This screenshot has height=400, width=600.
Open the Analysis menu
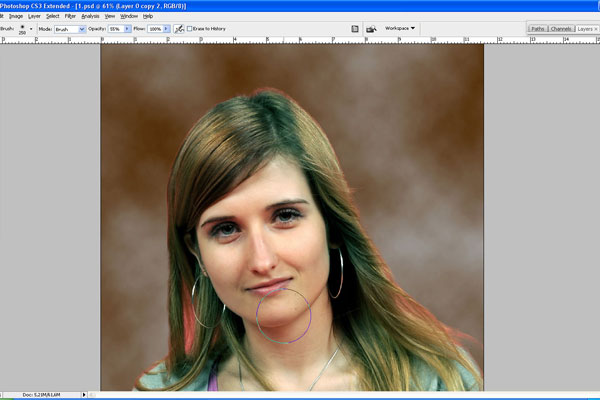[90, 16]
